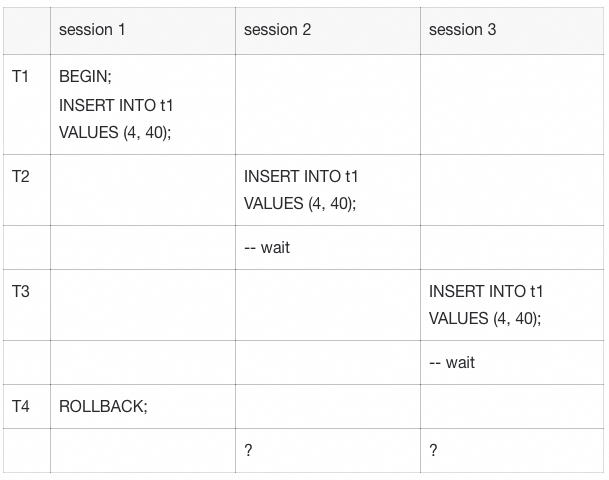
Task: Click the session 3 column header
Action: [x=462, y=30]
